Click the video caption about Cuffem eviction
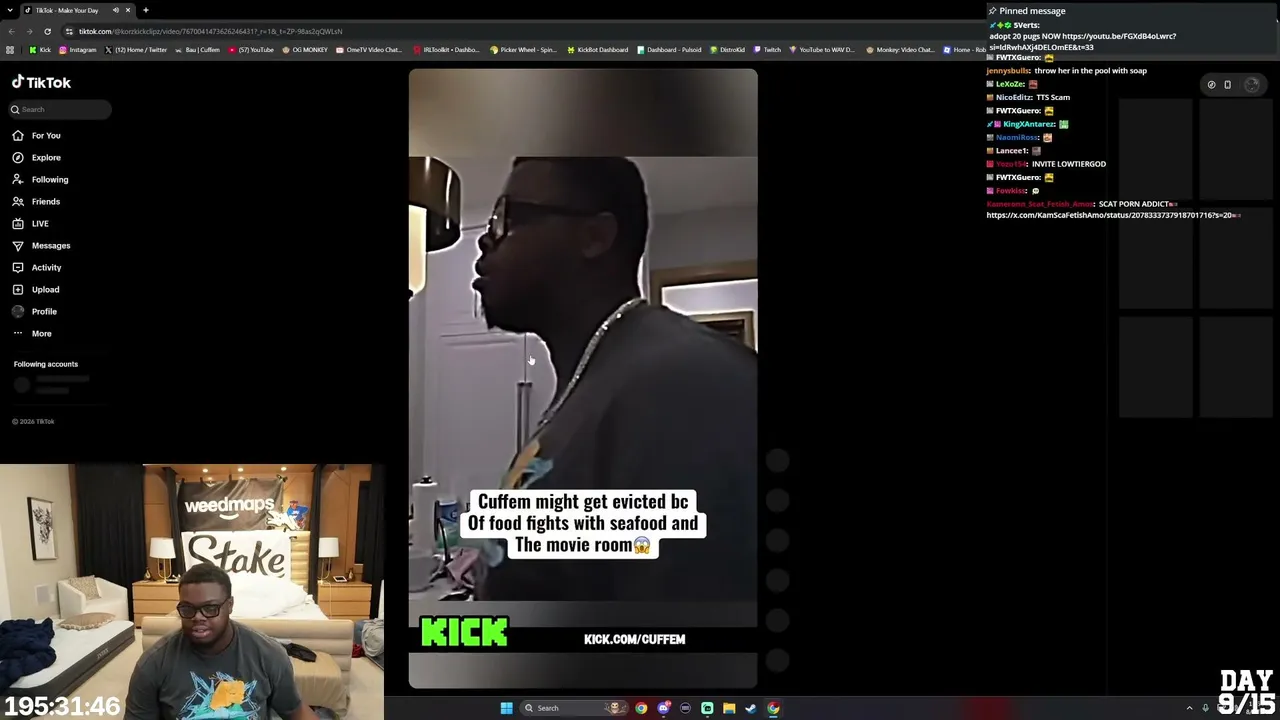 click(x=583, y=523)
